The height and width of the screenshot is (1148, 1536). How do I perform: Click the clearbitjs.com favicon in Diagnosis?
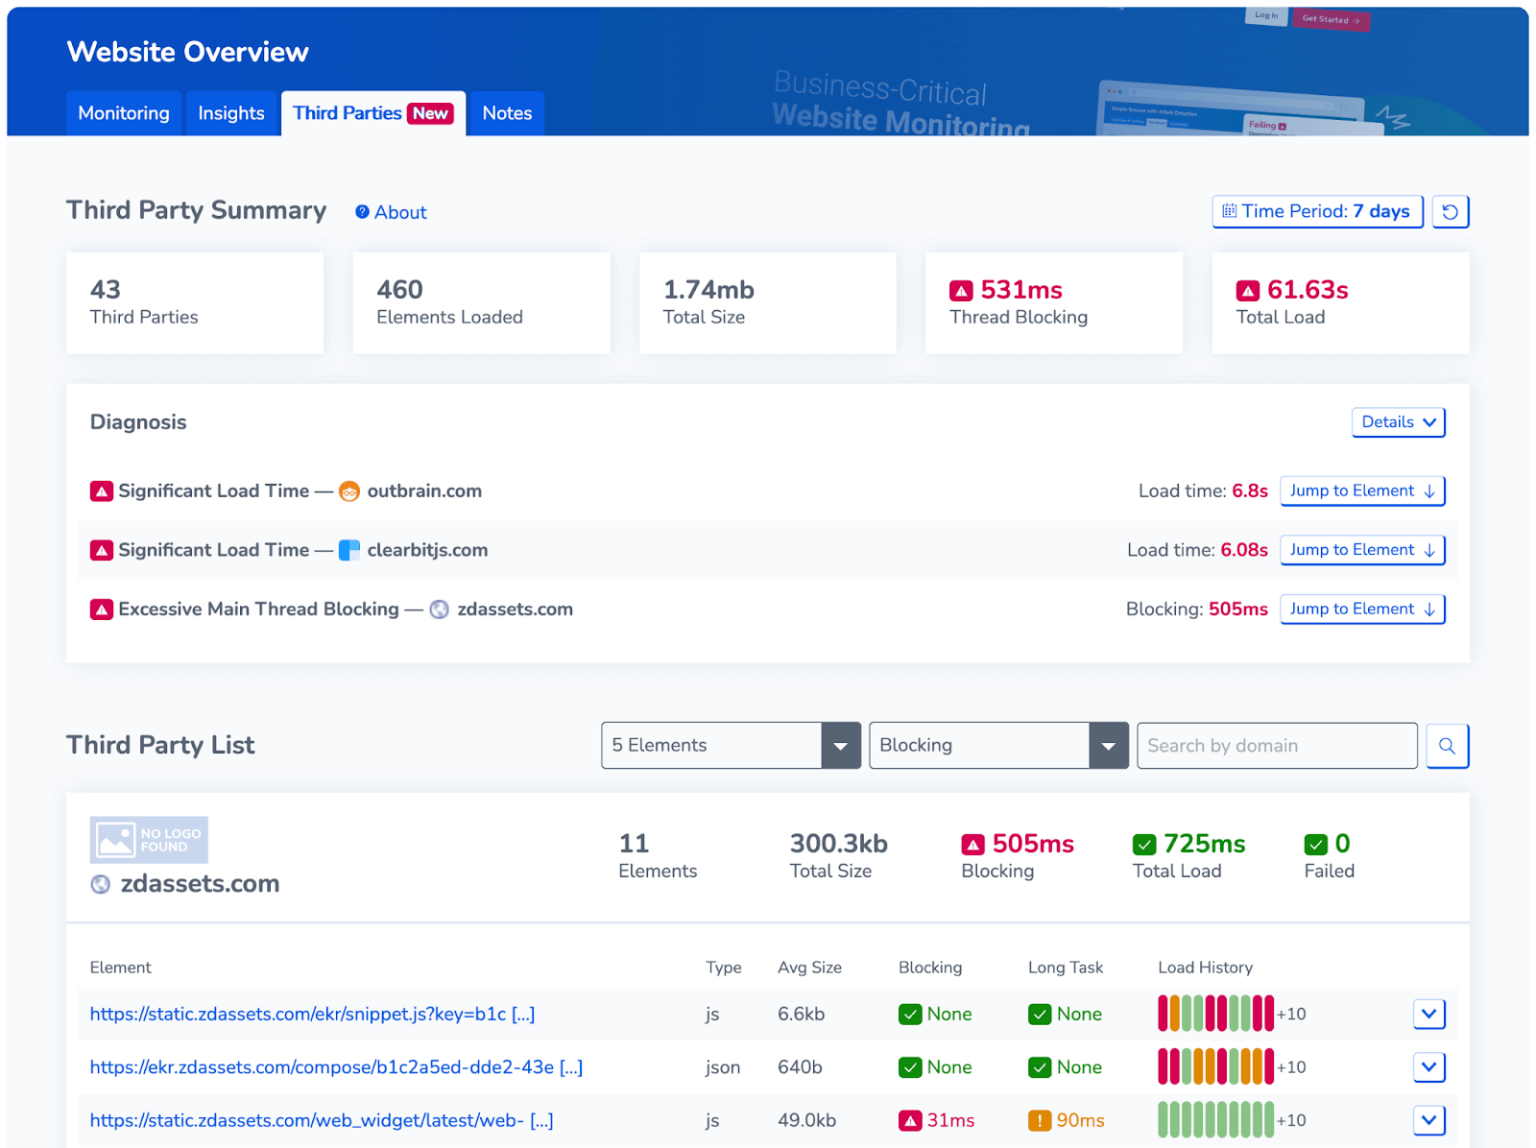[349, 550]
